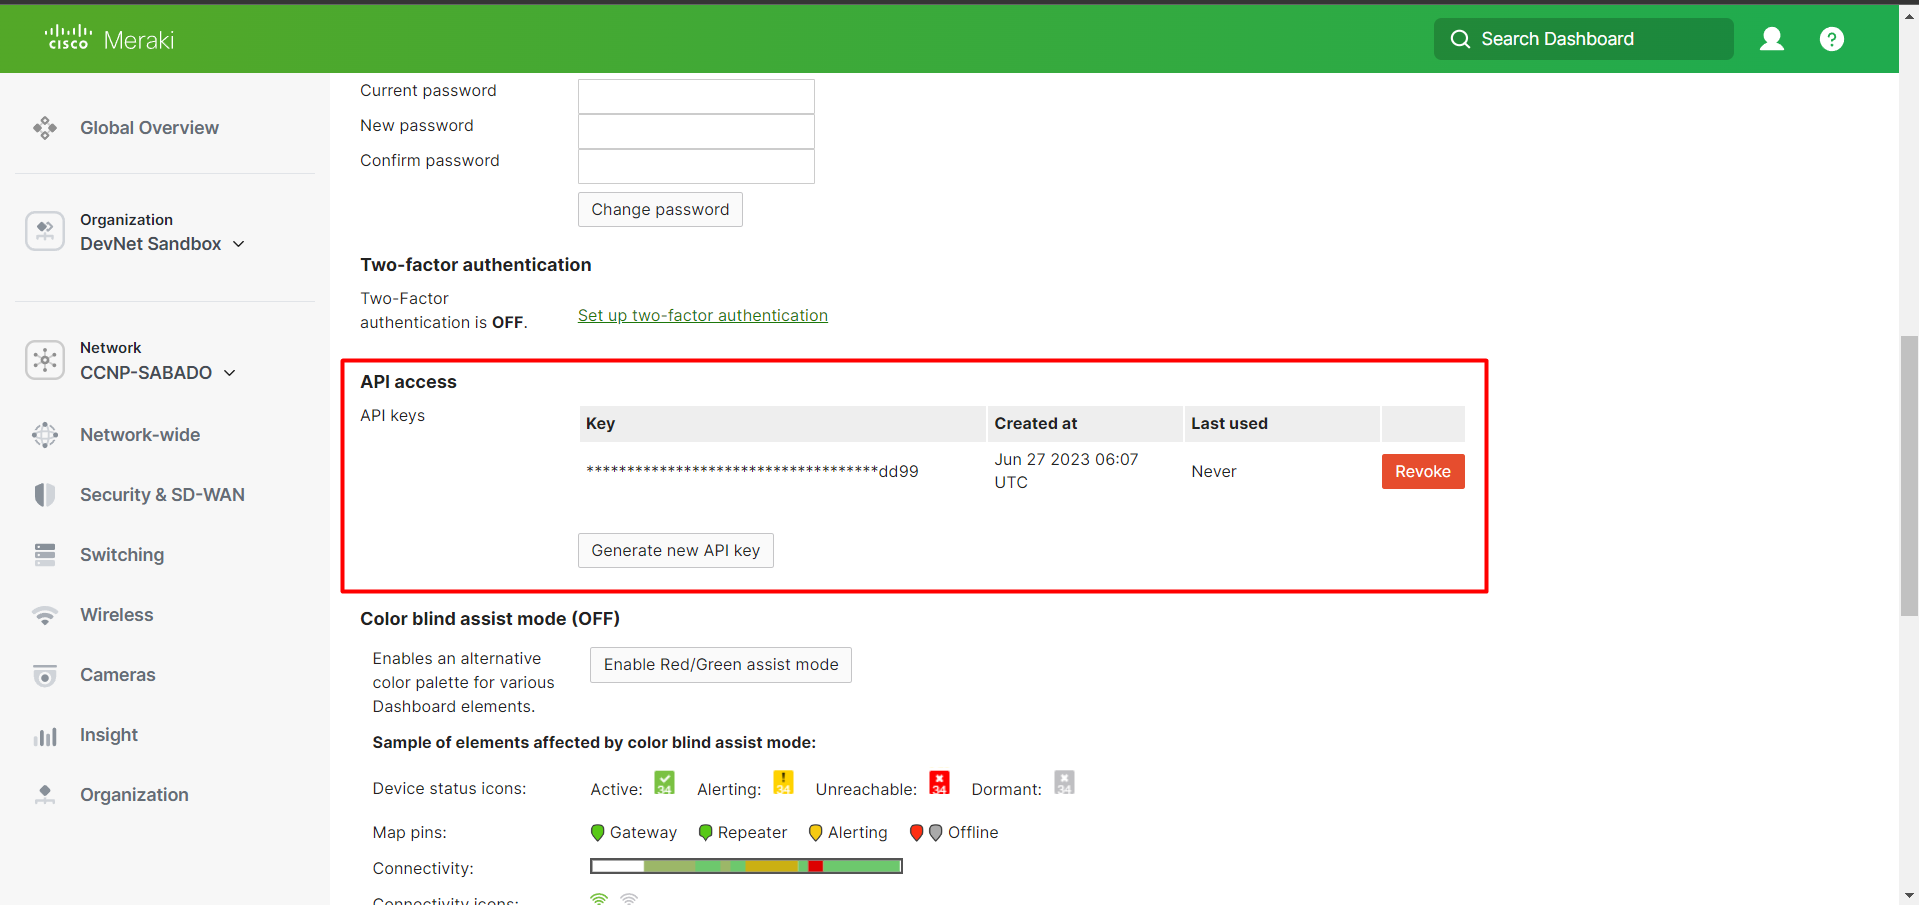Click the Global Overview sidebar icon
Screen dimensions: 1919x905
45,128
